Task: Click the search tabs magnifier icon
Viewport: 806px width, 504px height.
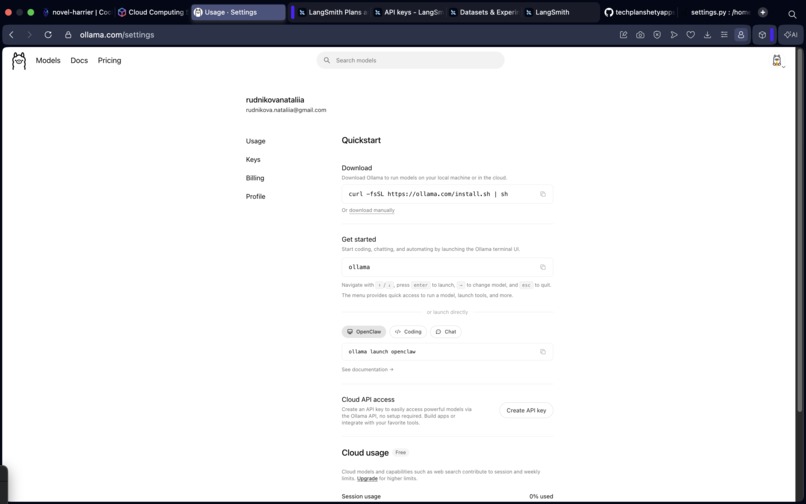Action: pos(792,14)
